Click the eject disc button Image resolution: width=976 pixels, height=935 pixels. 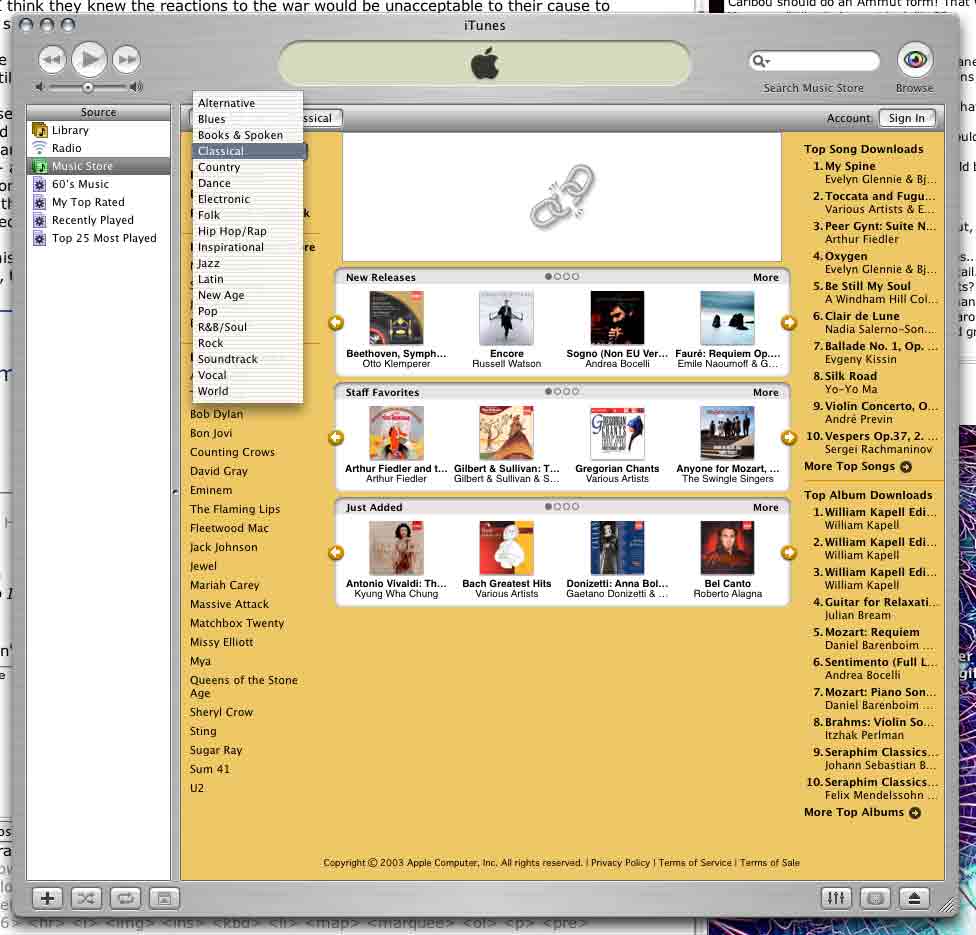pos(914,898)
